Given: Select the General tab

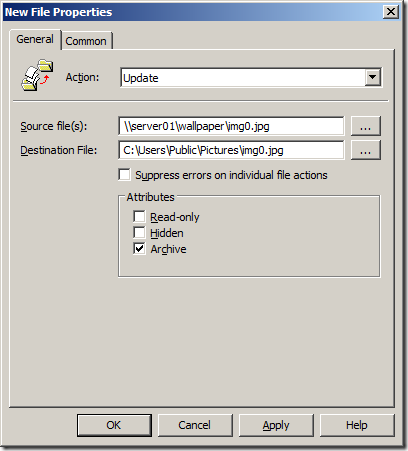Looking at the screenshot, I should click(35, 39).
